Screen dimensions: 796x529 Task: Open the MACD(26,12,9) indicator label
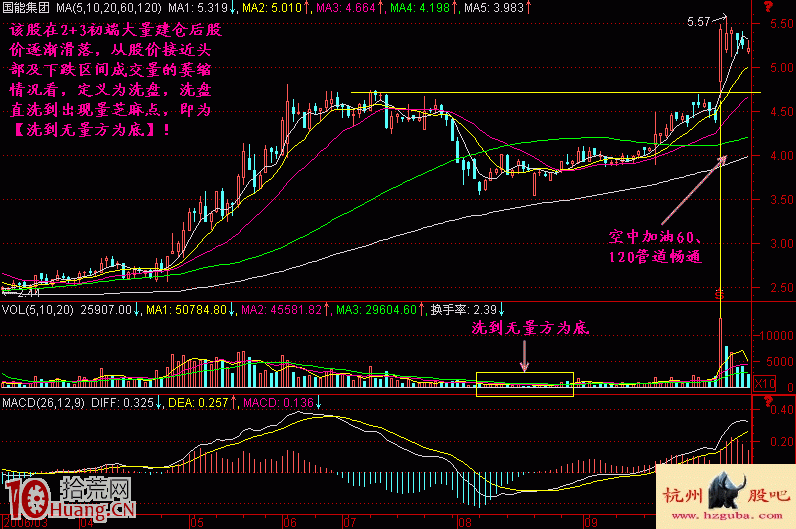click(44, 403)
